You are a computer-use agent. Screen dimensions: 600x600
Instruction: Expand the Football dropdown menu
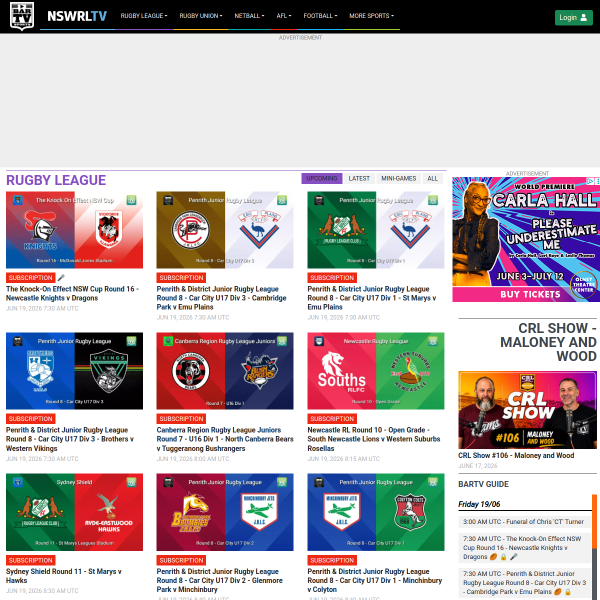point(320,16)
